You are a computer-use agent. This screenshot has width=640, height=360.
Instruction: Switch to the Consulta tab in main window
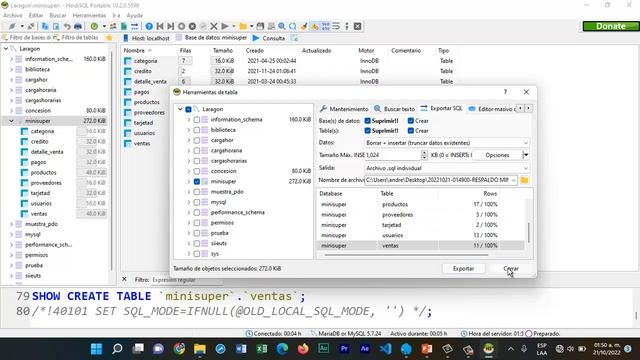coord(269,38)
